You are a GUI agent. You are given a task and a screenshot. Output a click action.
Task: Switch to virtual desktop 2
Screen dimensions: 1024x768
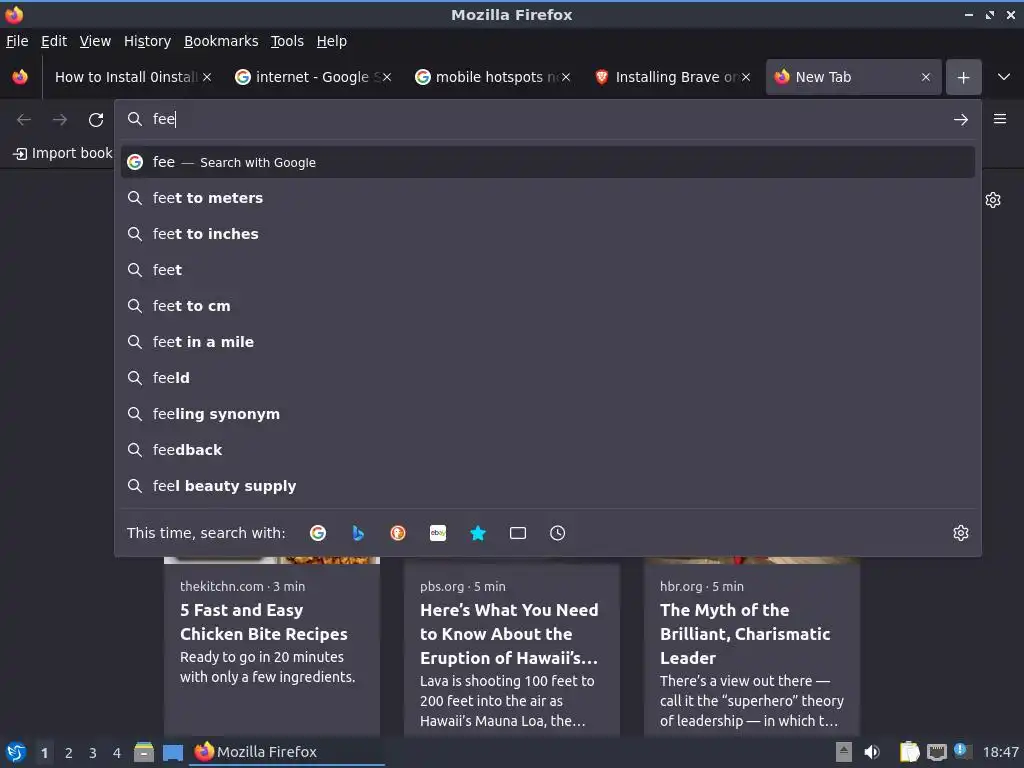pos(69,753)
